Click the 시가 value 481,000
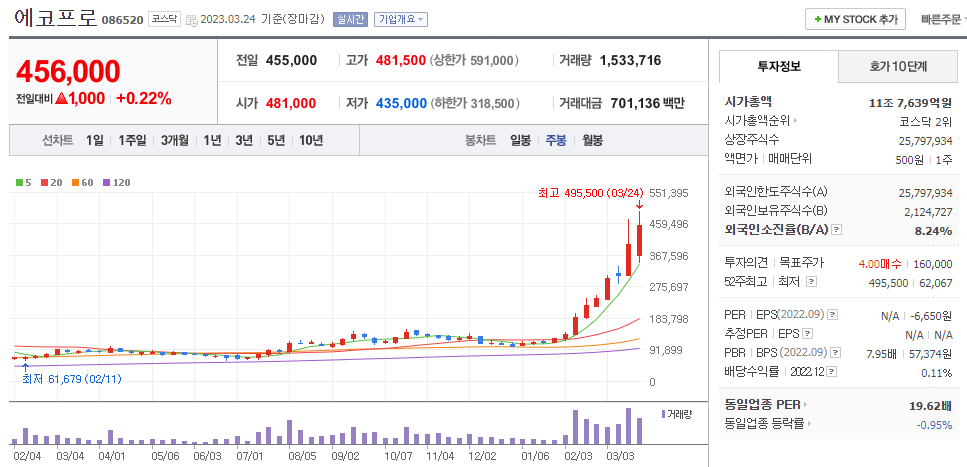The width and height of the screenshot is (967, 467). tap(291, 103)
